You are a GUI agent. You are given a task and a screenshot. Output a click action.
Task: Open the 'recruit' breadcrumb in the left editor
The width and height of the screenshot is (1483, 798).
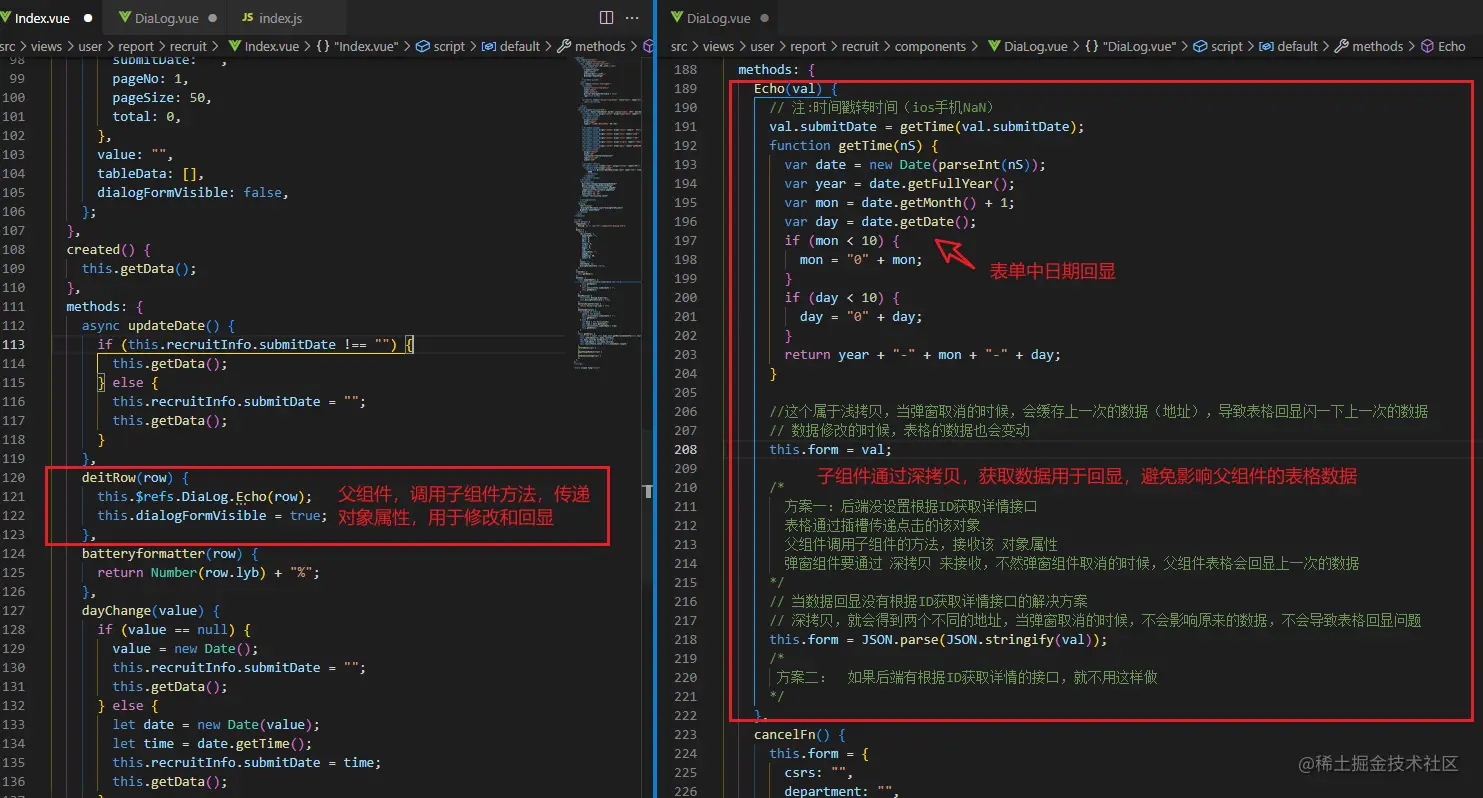188,46
